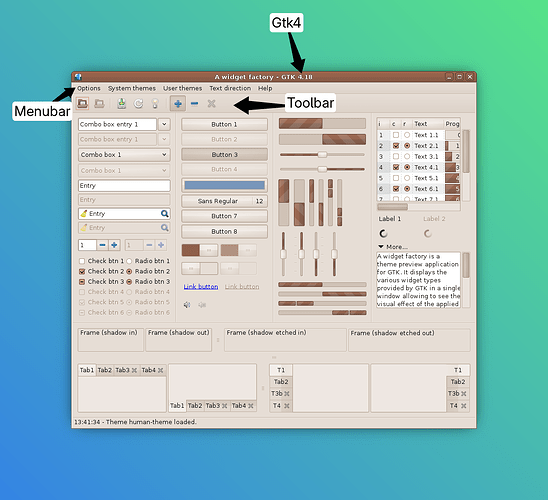Check the Check btn 1 checkbox
This screenshot has width=548, height=500.
point(82,261)
